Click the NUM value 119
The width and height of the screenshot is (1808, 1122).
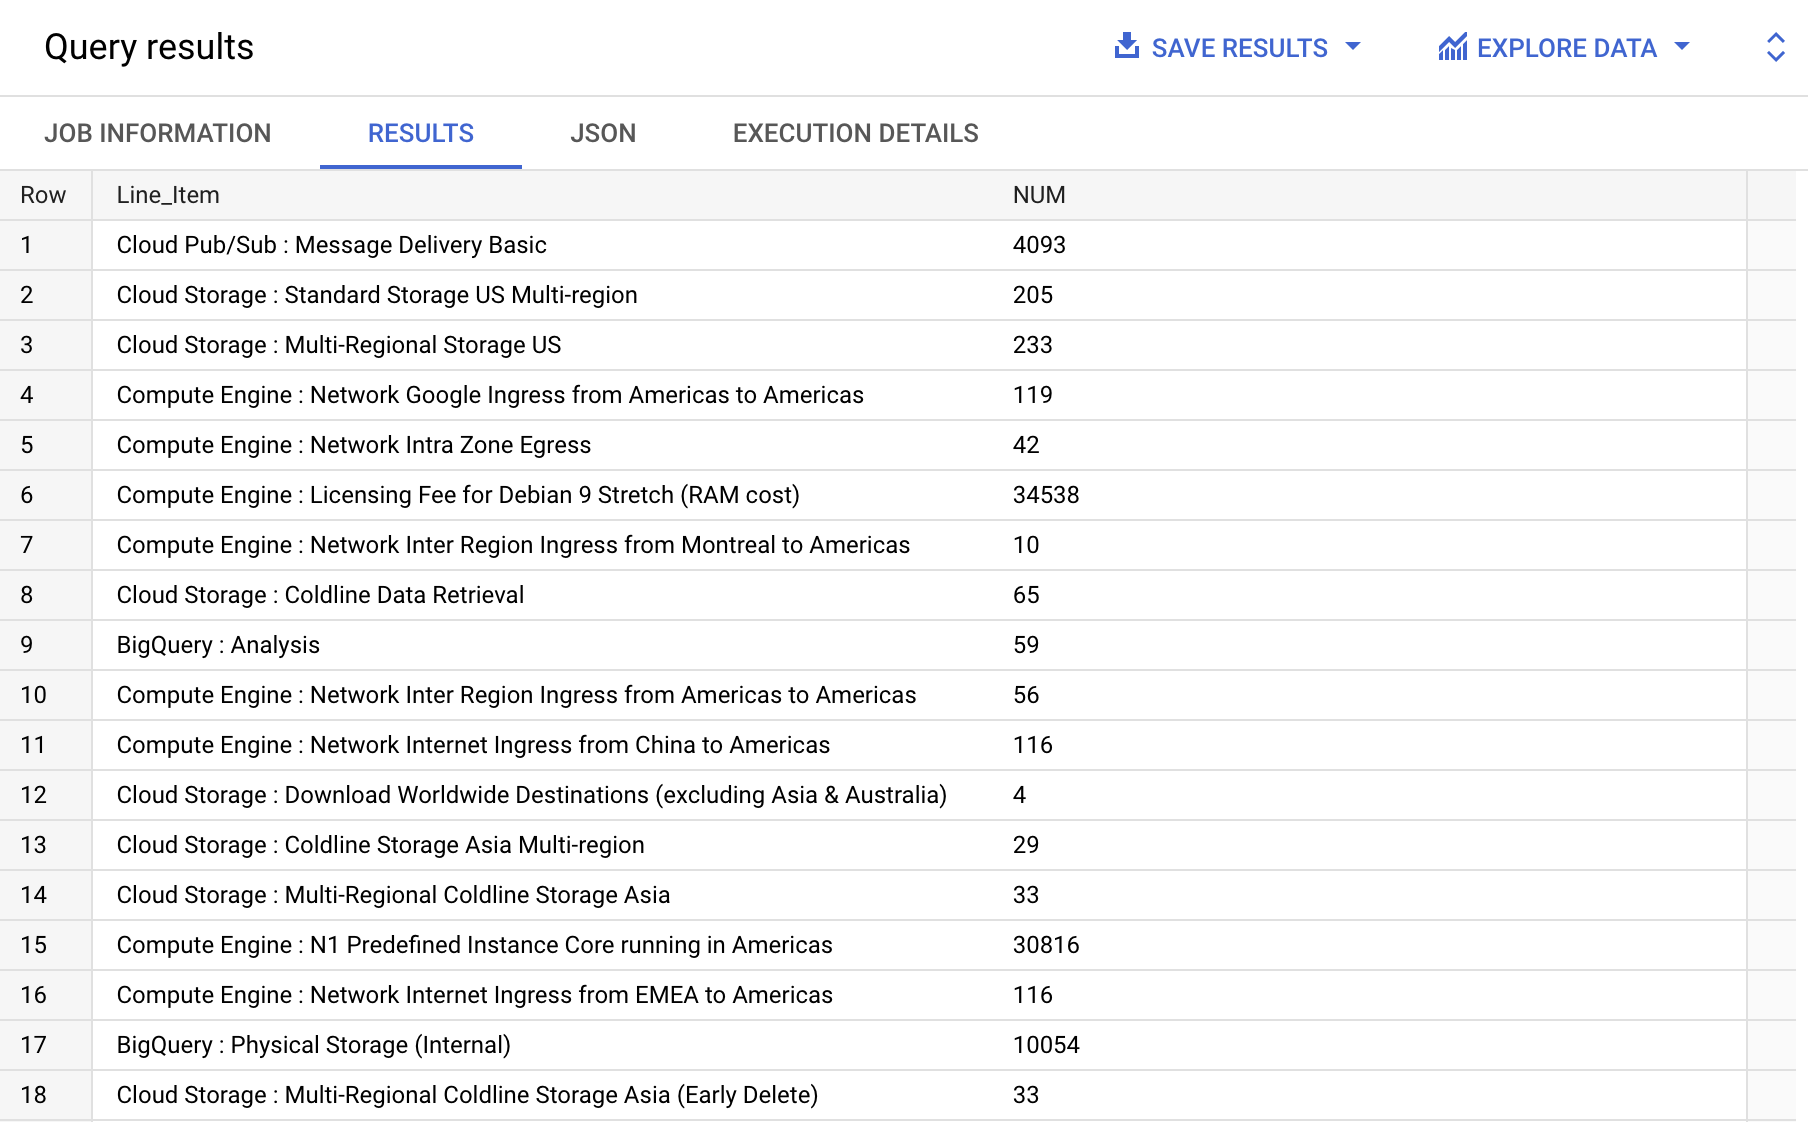[x=1033, y=395]
